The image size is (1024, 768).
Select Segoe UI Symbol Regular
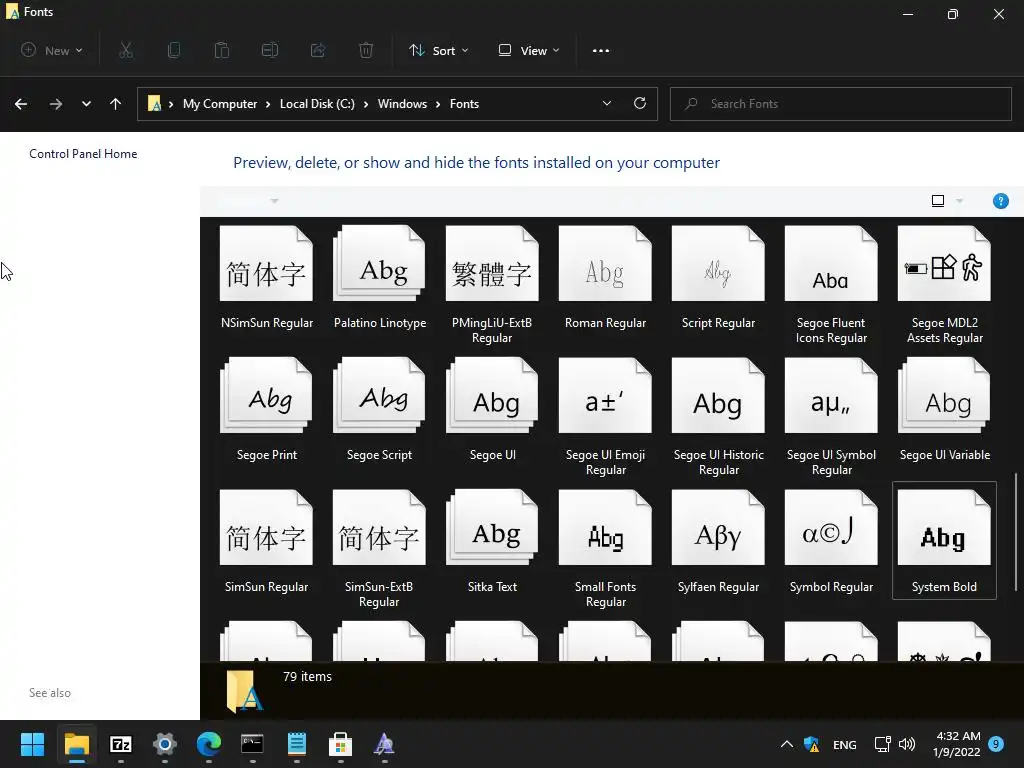(x=831, y=417)
